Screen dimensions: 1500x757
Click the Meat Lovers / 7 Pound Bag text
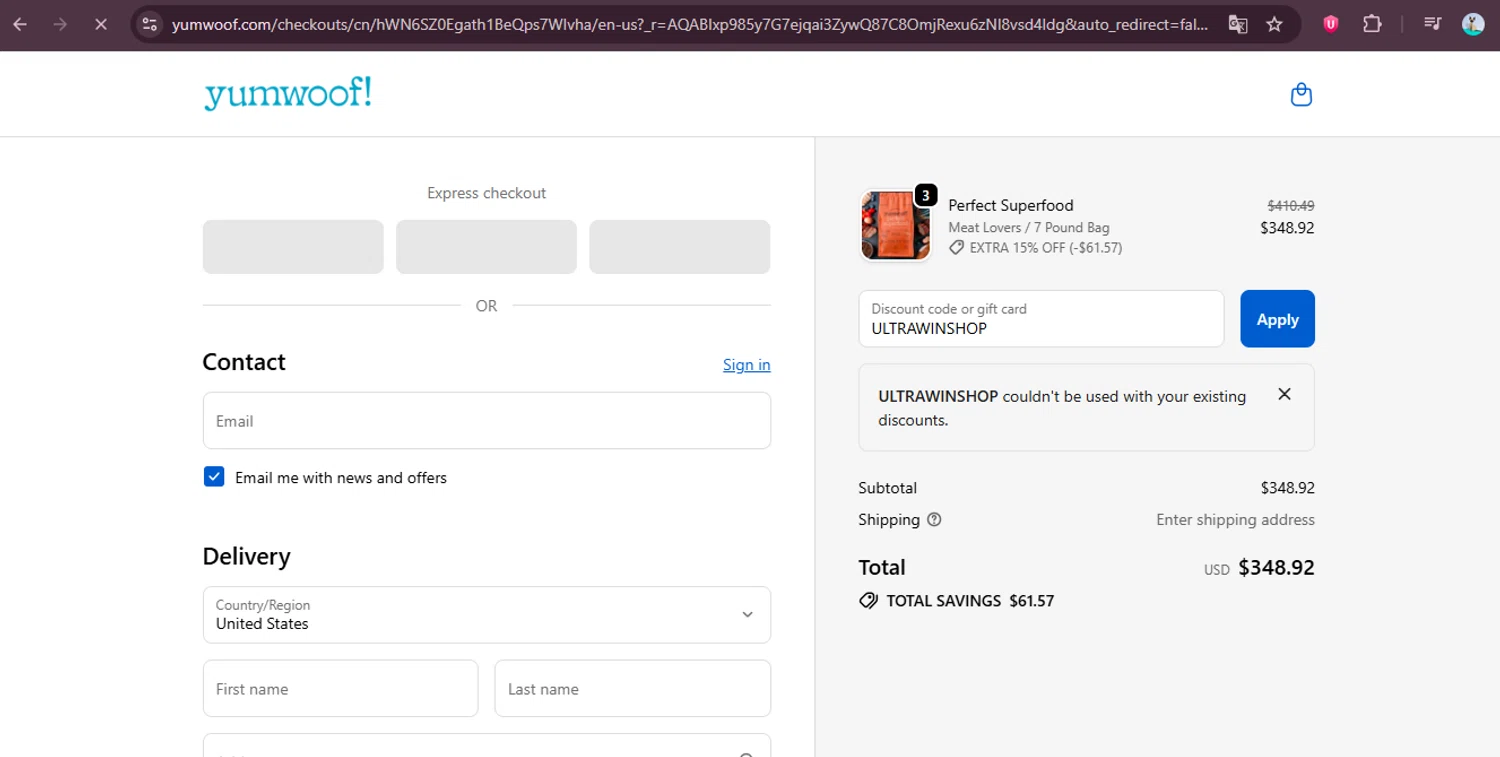tap(1028, 228)
